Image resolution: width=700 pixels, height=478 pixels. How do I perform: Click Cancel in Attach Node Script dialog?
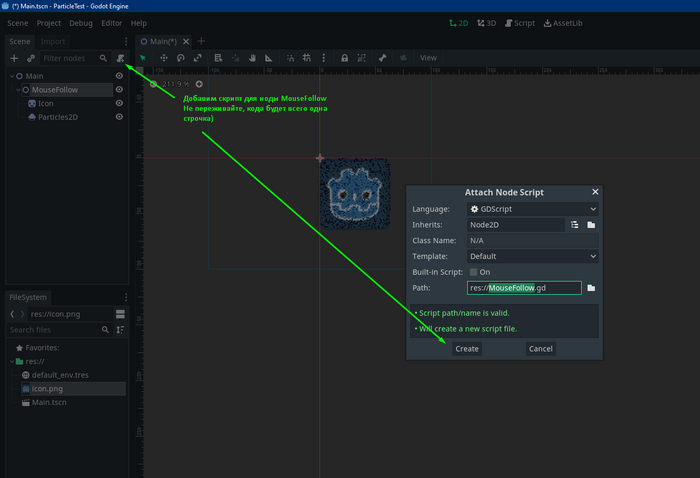(540, 349)
